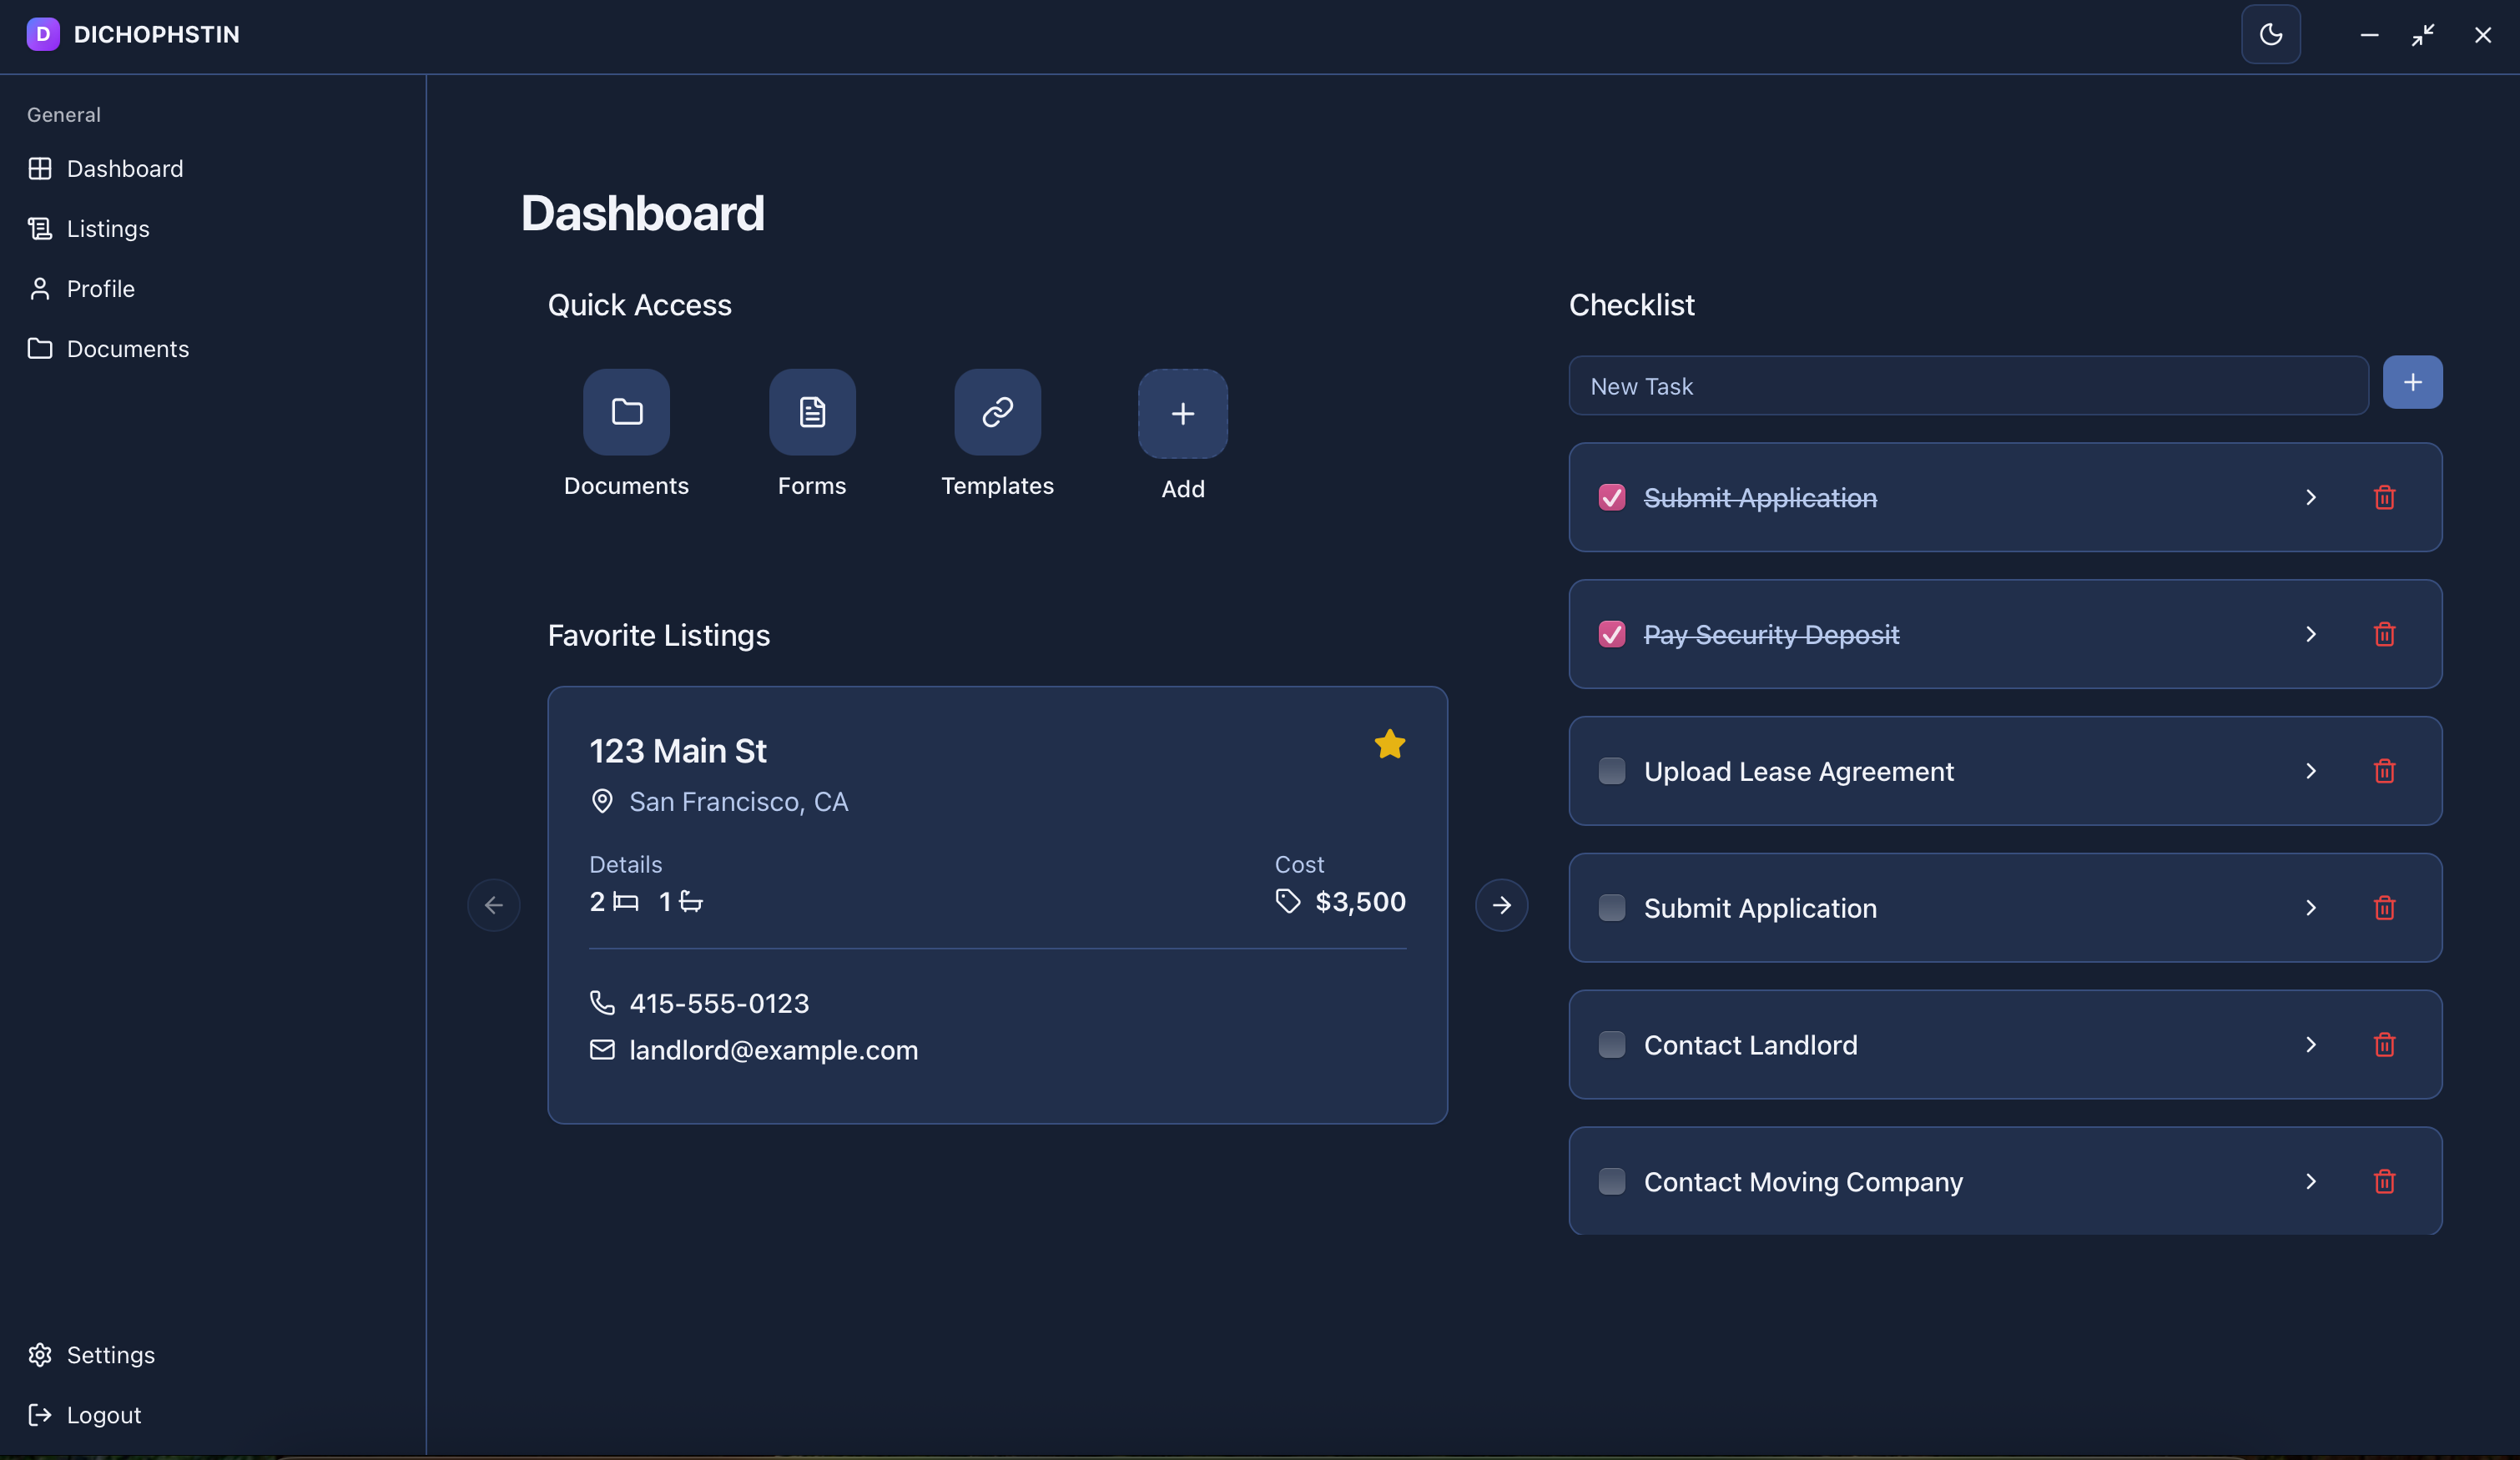Click the Logout link

(103, 1415)
